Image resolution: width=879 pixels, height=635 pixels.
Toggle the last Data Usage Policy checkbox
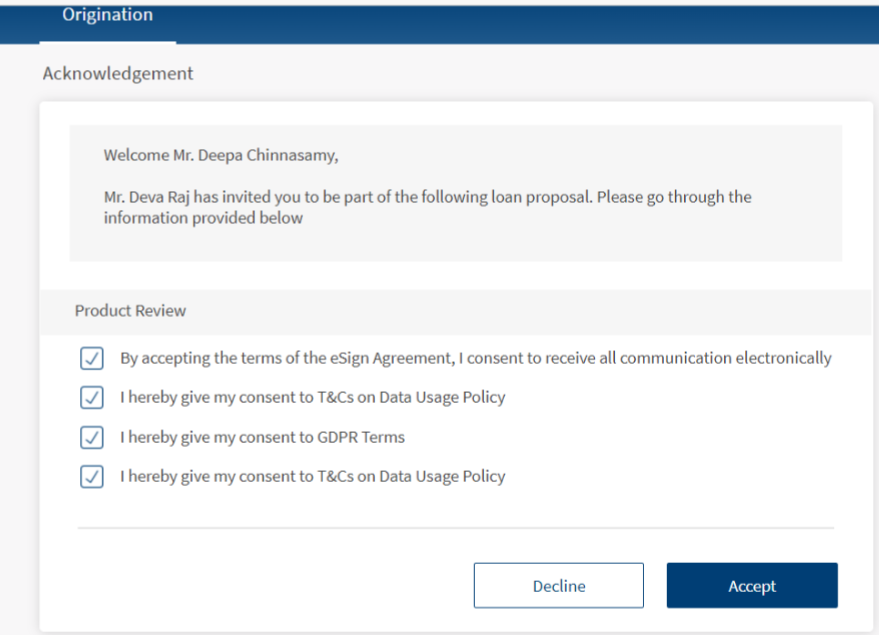91,477
